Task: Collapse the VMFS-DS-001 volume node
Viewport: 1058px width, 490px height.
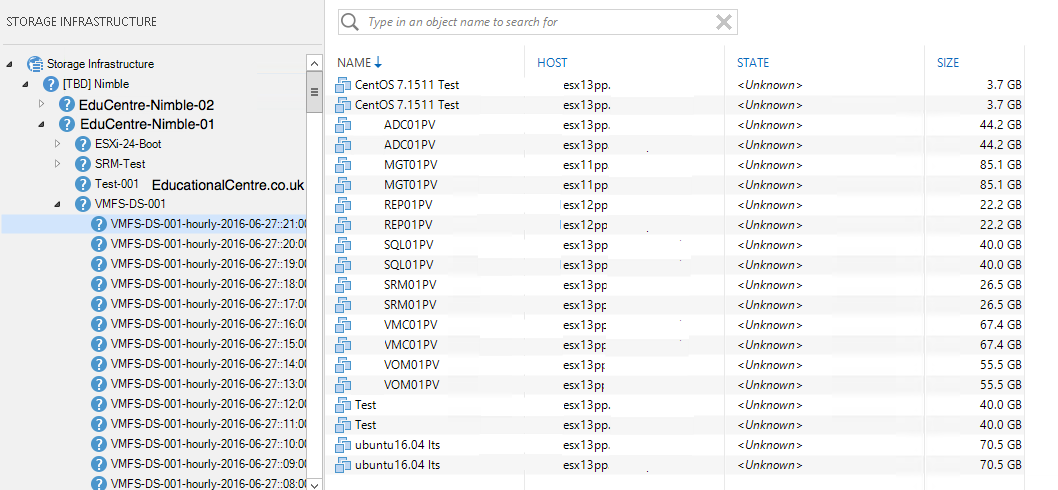Action: [x=57, y=204]
